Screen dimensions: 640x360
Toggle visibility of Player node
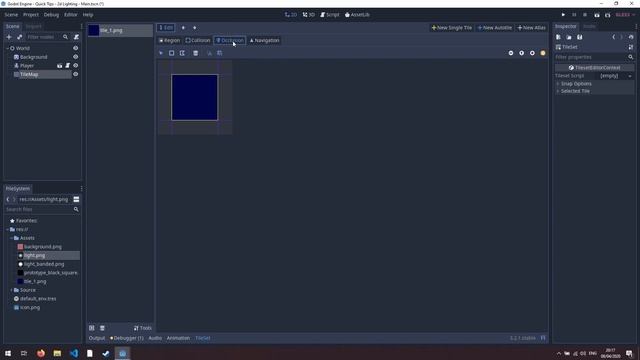76,66
